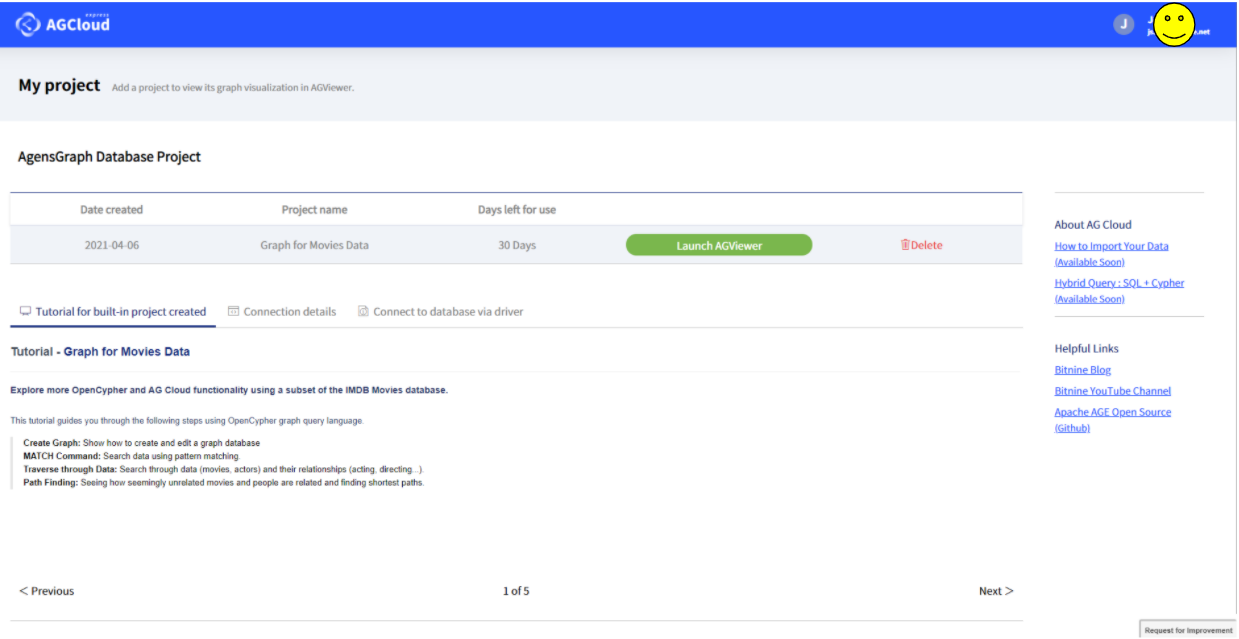This screenshot has width=1239, height=639.
Task: Click the MATCH Command step line
Action: click(x=131, y=456)
